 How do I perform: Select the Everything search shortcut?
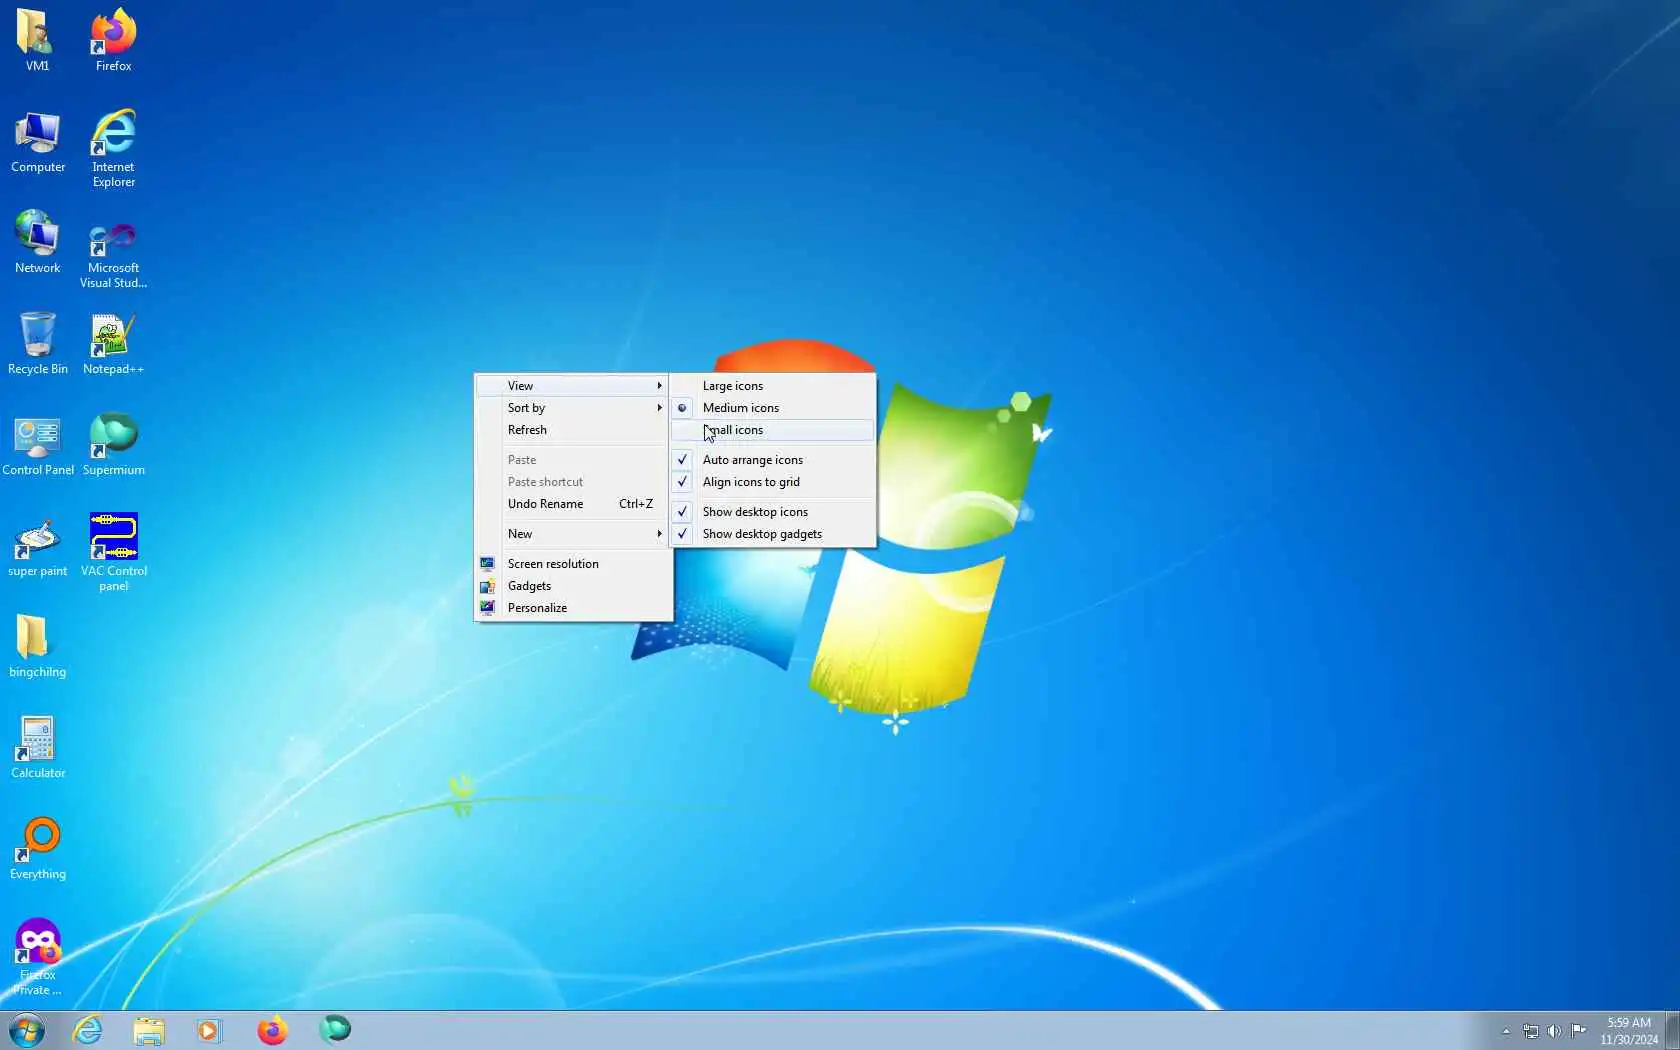38,849
